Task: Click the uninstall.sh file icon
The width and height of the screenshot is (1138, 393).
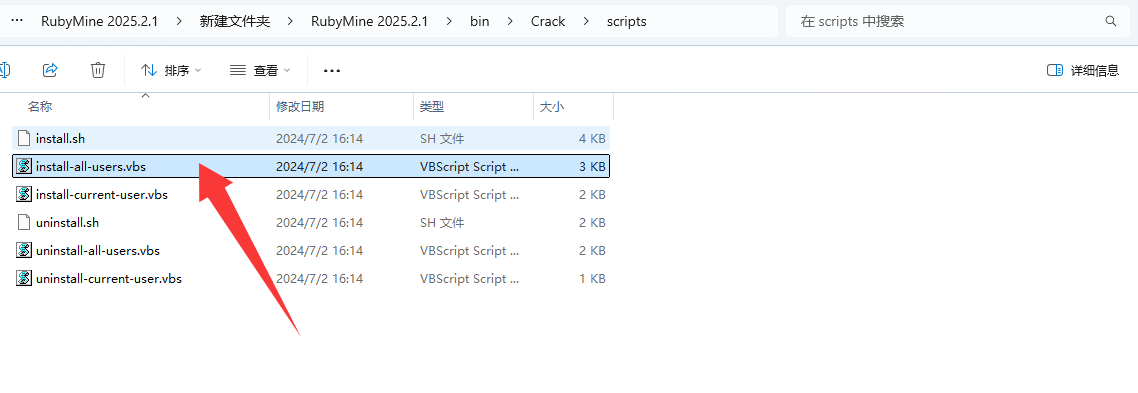Action: tap(24, 222)
